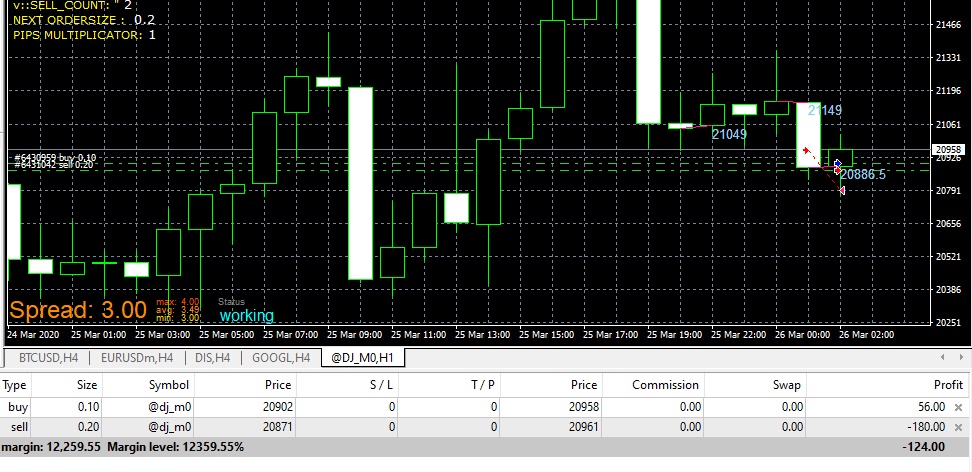
Task: Click the 21049 trade price label on chart
Action: 729,135
